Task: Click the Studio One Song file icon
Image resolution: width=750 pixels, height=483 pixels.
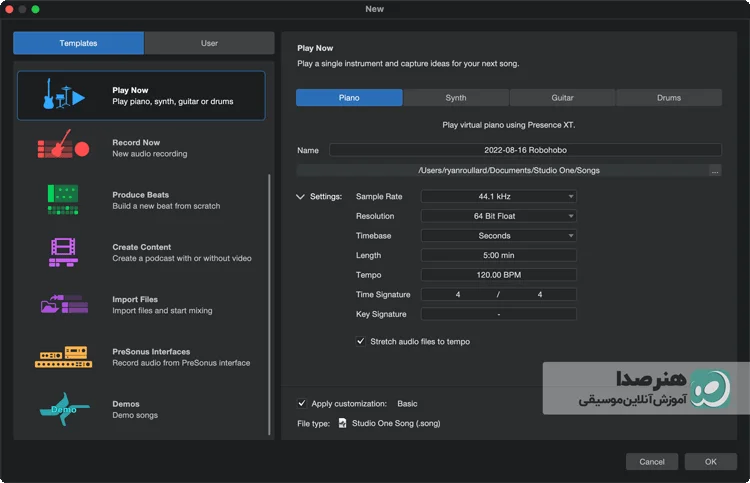Action: pyautogui.click(x=342, y=423)
